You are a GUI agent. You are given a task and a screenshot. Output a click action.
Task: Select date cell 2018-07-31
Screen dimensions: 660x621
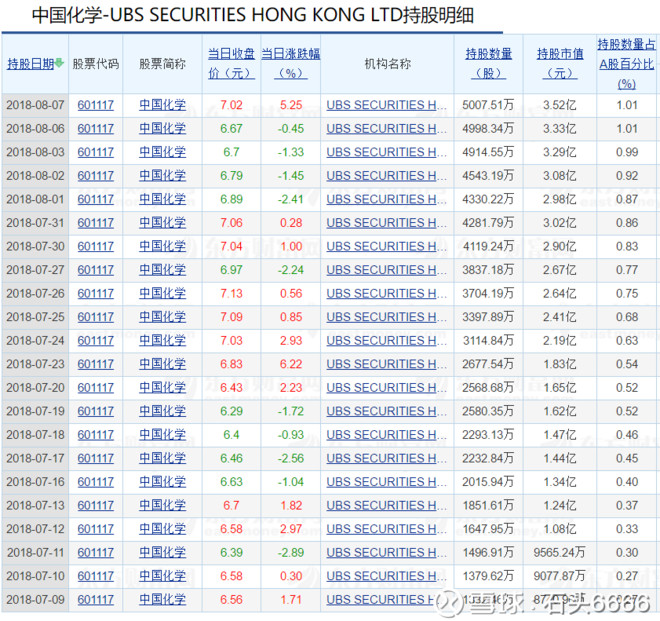click(35, 223)
